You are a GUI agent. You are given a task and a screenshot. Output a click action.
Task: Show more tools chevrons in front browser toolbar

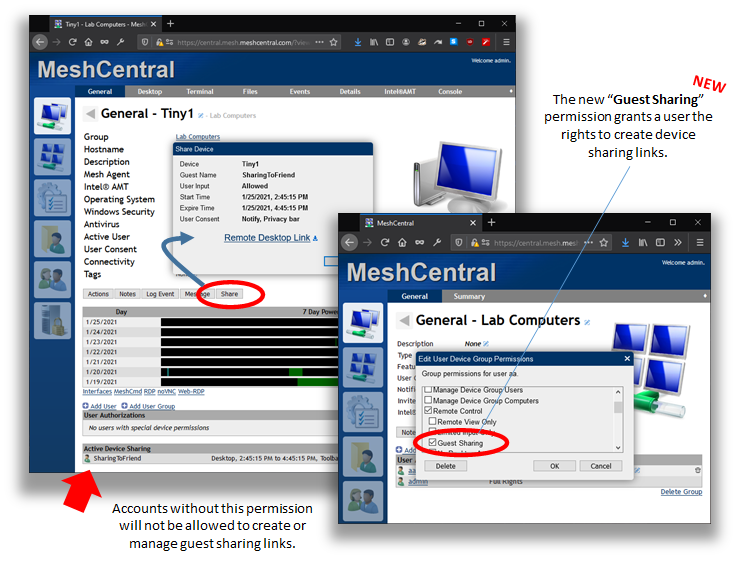(678, 243)
